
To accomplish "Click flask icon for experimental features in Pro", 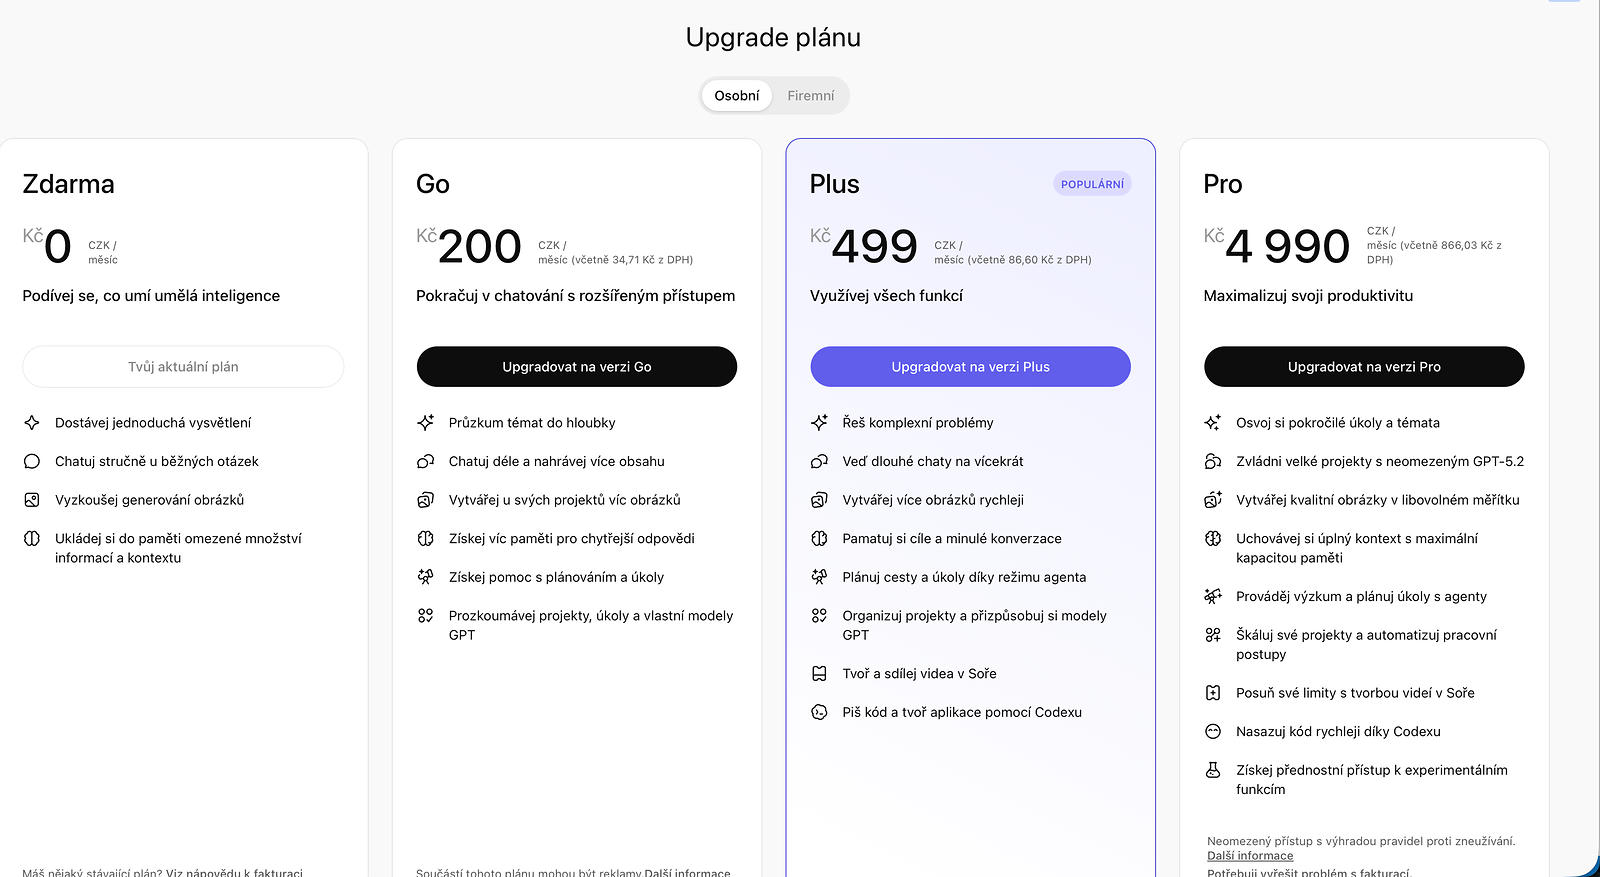I will [1213, 770].
